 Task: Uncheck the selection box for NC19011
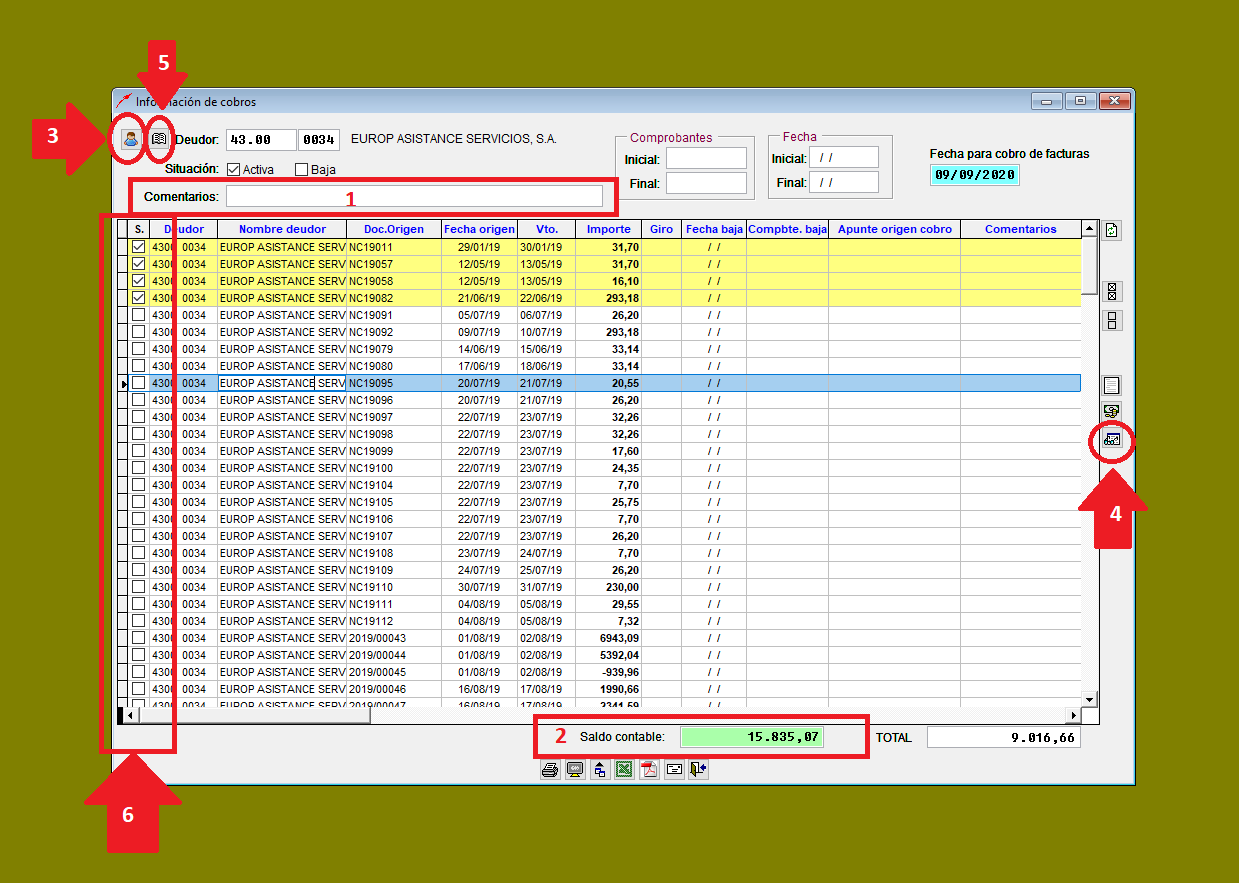[x=139, y=247]
